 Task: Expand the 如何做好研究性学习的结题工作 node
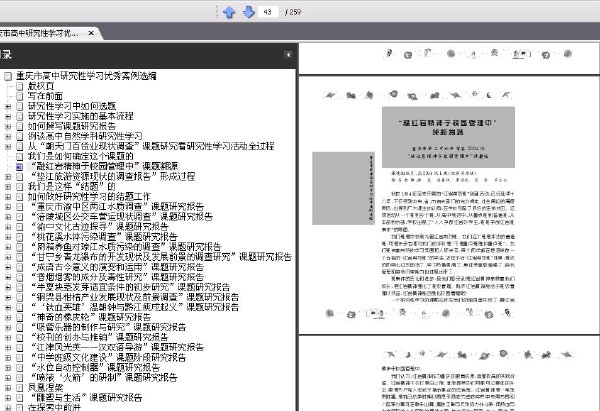[8, 197]
